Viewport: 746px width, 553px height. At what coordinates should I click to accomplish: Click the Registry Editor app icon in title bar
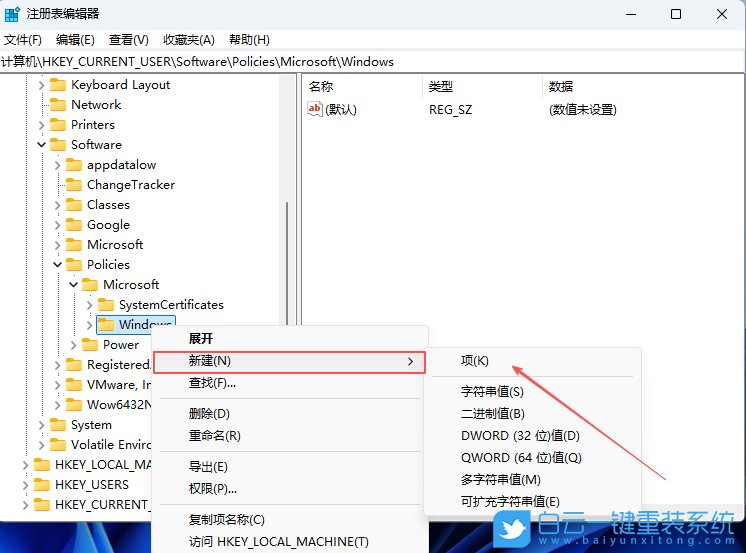click(11, 14)
